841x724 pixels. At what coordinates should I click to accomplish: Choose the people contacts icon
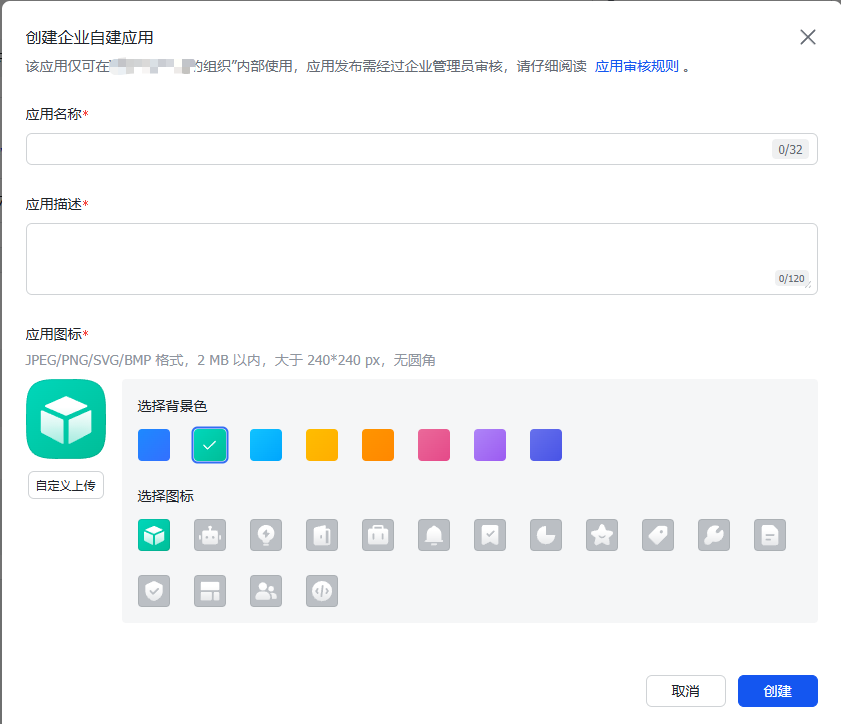265,591
